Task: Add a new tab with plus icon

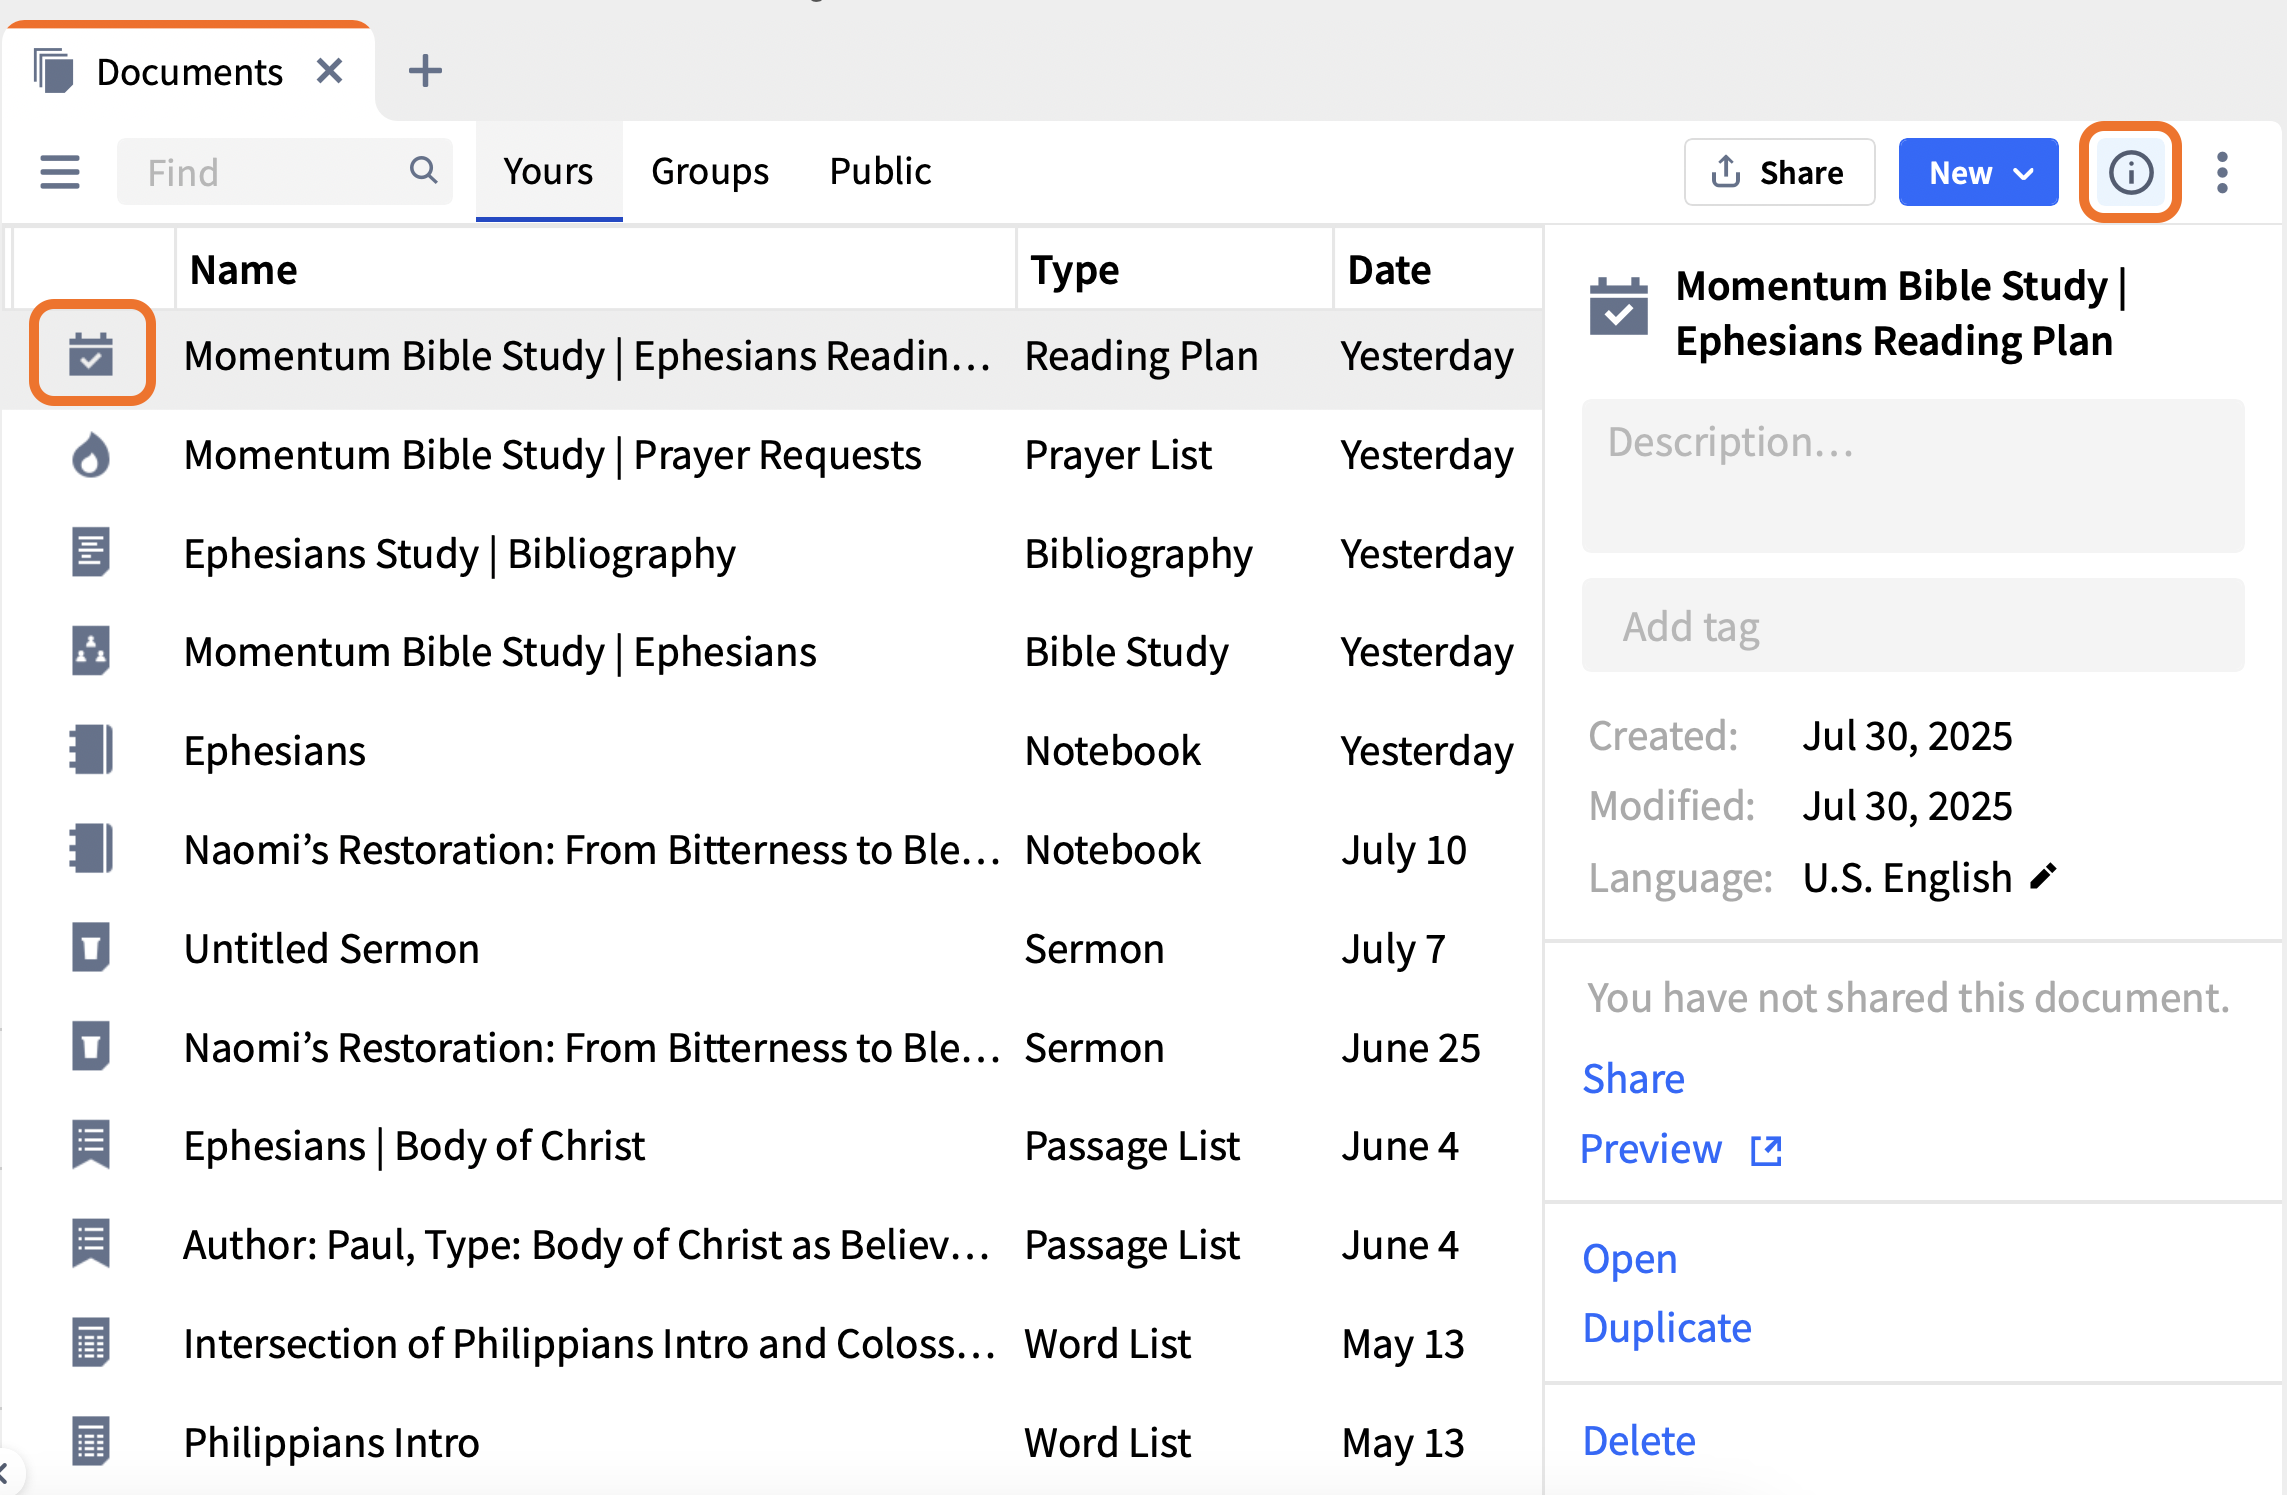Action: point(425,71)
